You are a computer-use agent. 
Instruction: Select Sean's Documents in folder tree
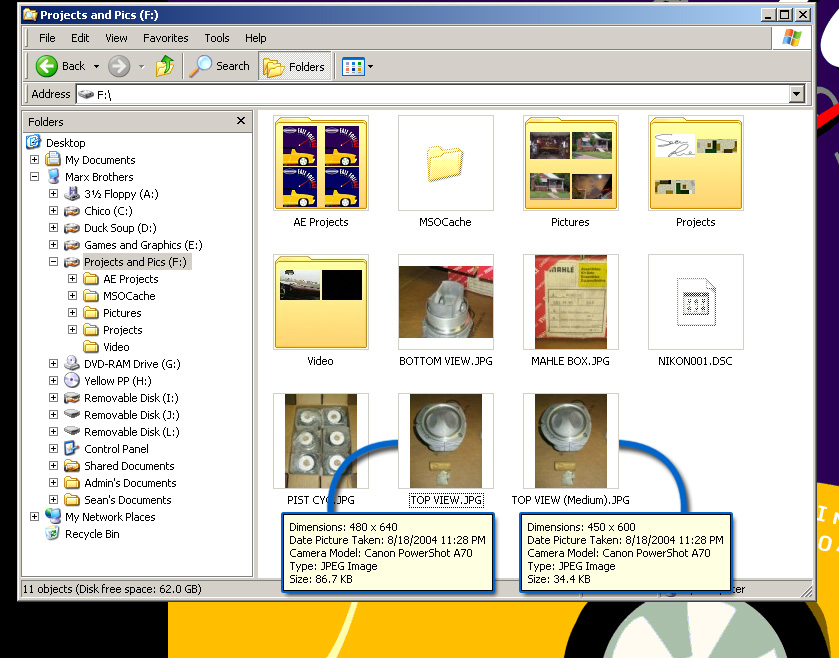(128, 500)
